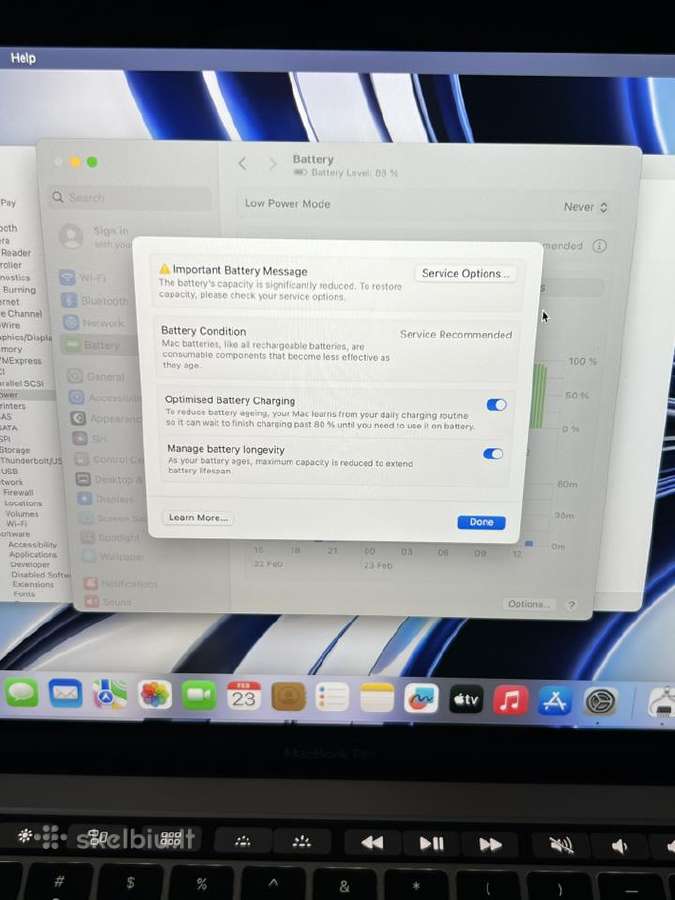Select Sound in System Settings sidebar

(x=108, y=602)
